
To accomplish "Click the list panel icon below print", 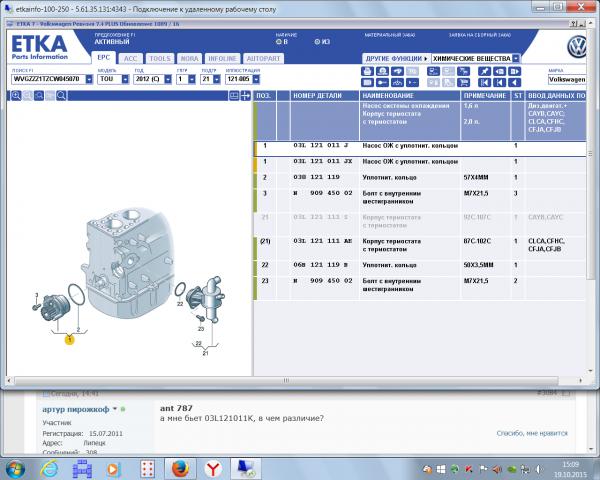I will point(367,82).
